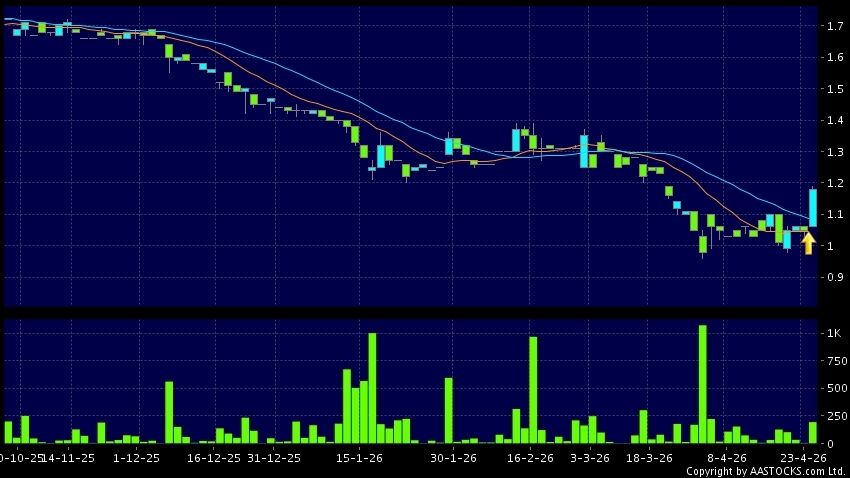Click the 0.9 price axis label
Screen dimensions: 850x478
(x=834, y=278)
